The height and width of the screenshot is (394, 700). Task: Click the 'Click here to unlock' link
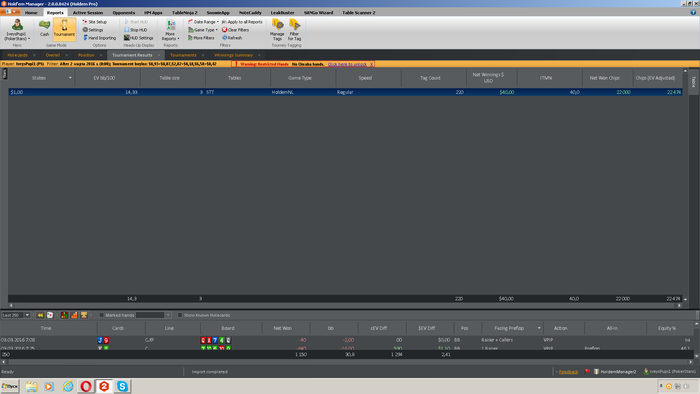[x=347, y=64]
